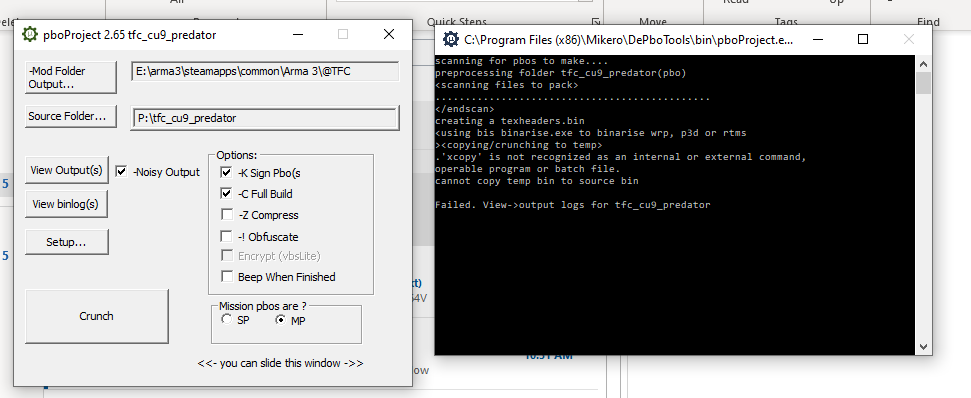The width and height of the screenshot is (971, 398).
Task: Uncheck -K Sign Pbo option
Action: pos(227,173)
